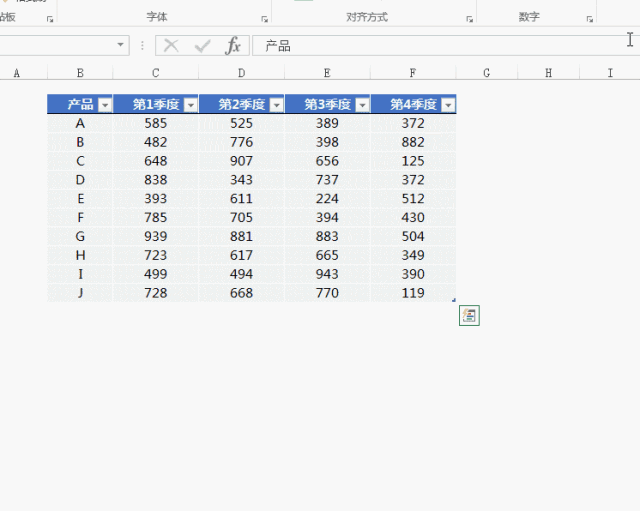Select column D header
Screen dimensions: 640x511
point(242,73)
